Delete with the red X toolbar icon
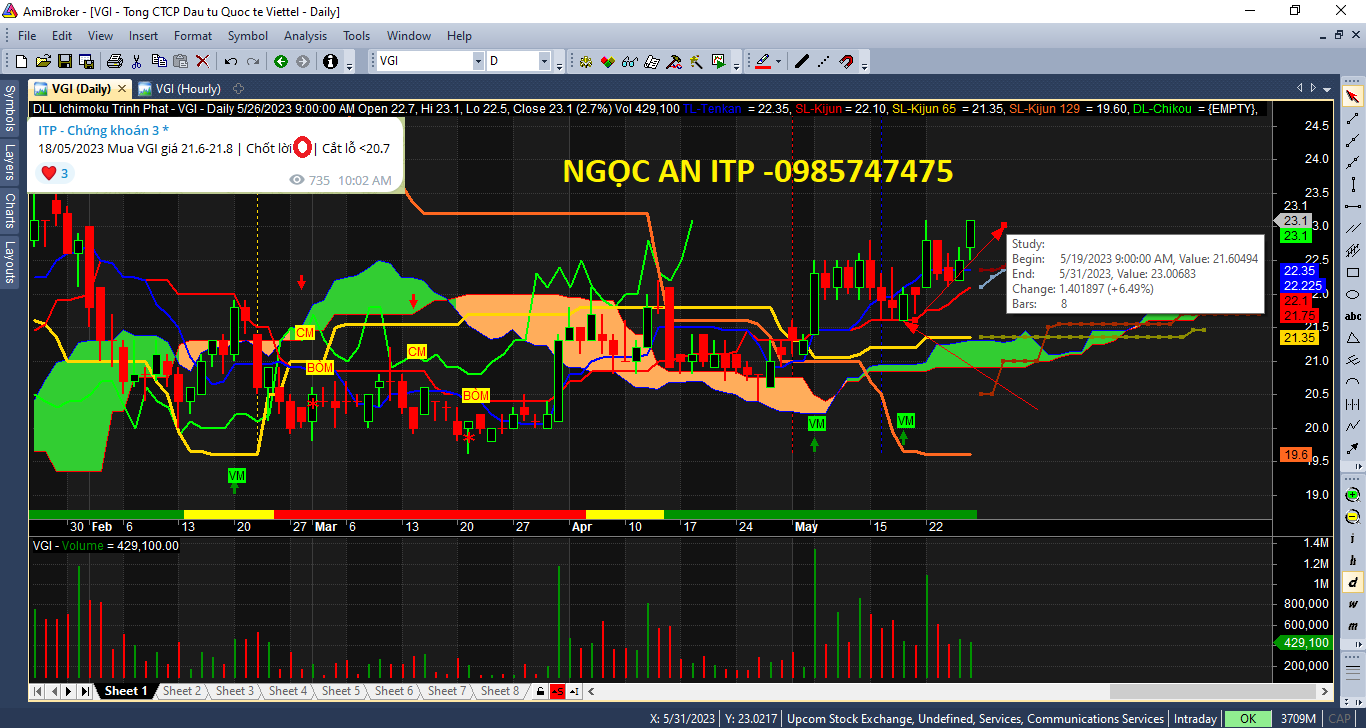Screen dimensions: 1366x728 202,61
